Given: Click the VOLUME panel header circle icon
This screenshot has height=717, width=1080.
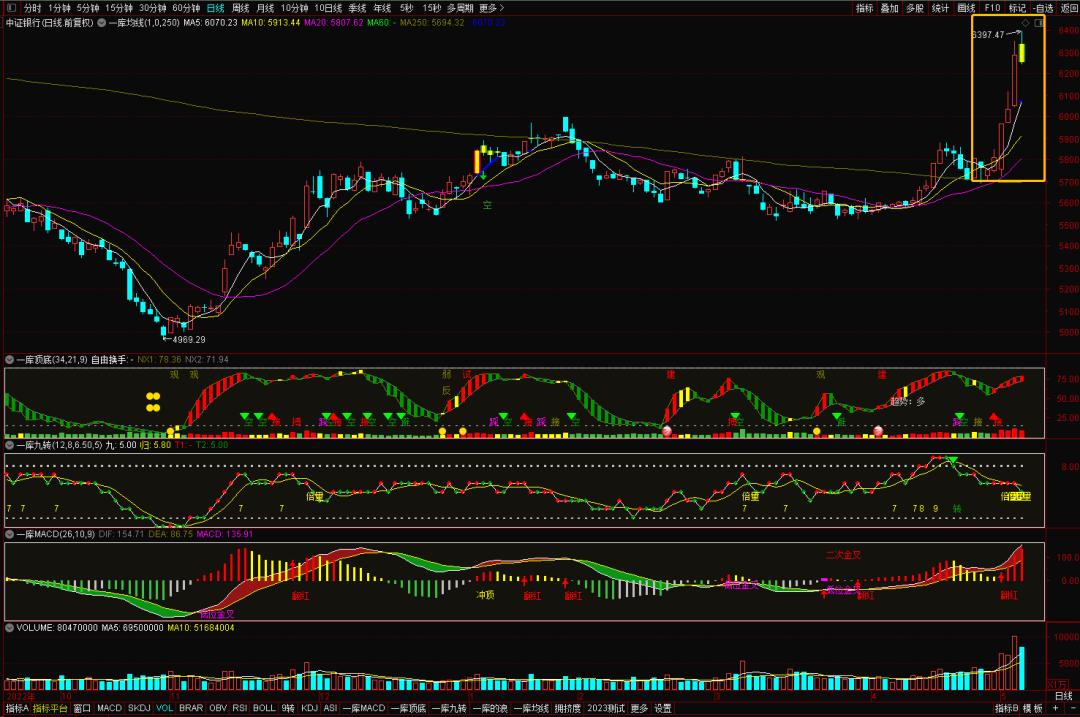Looking at the screenshot, I should pyautogui.click(x=10, y=628).
